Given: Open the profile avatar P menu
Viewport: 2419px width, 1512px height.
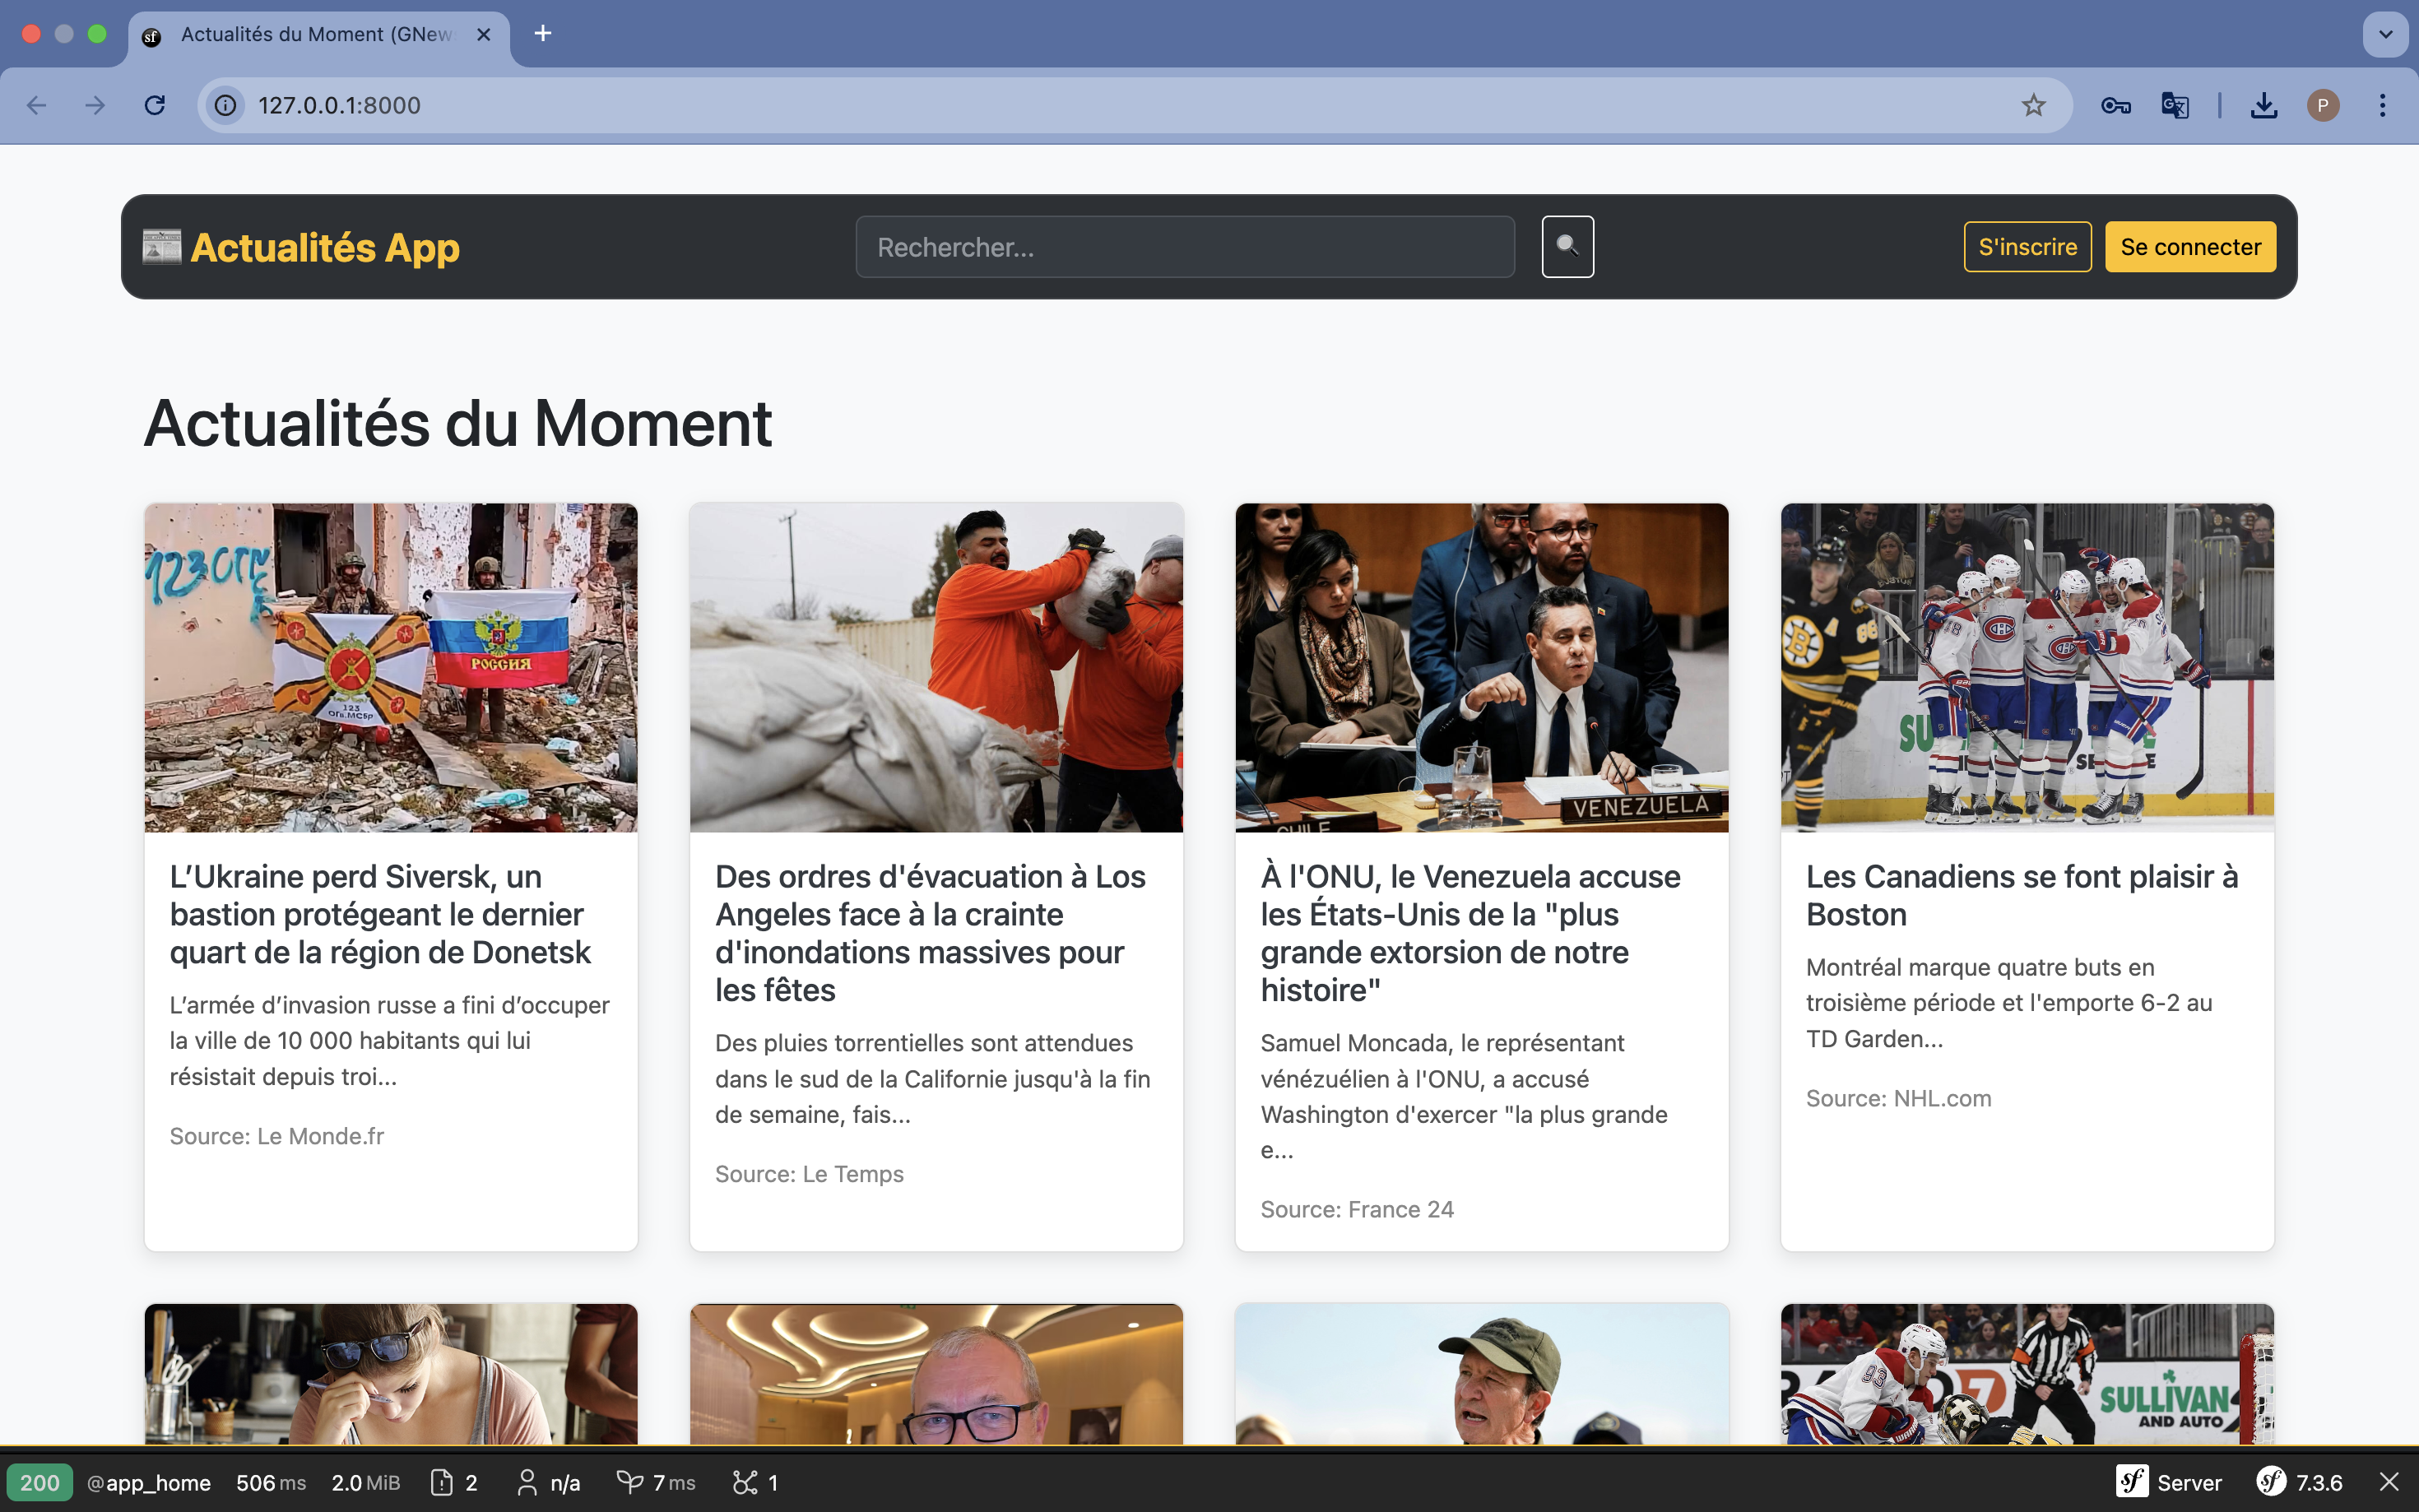Looking at the screenshot, I should [x=2322, y=105].
